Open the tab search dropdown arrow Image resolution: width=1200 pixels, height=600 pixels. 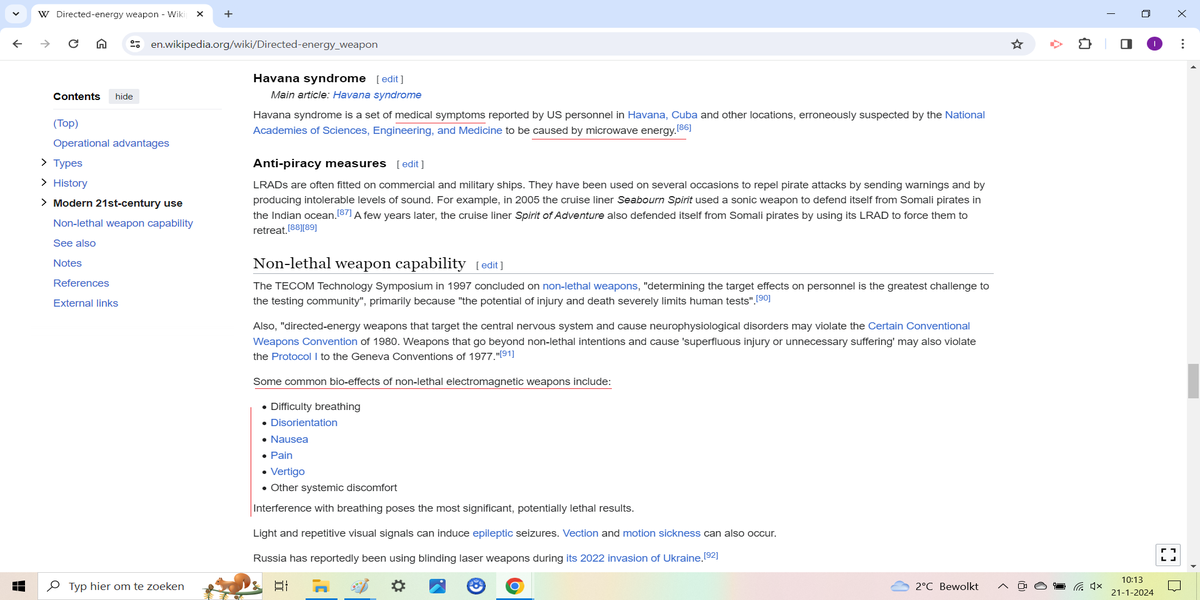tap(16, 14)
